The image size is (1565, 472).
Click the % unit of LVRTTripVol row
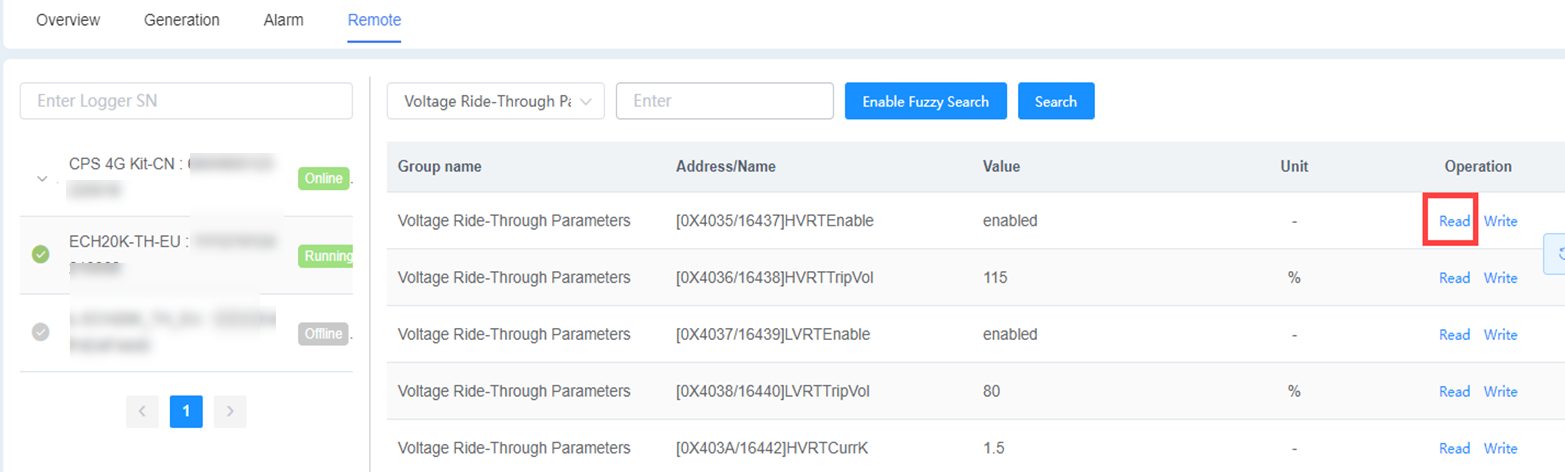(x=1294, y=391)
